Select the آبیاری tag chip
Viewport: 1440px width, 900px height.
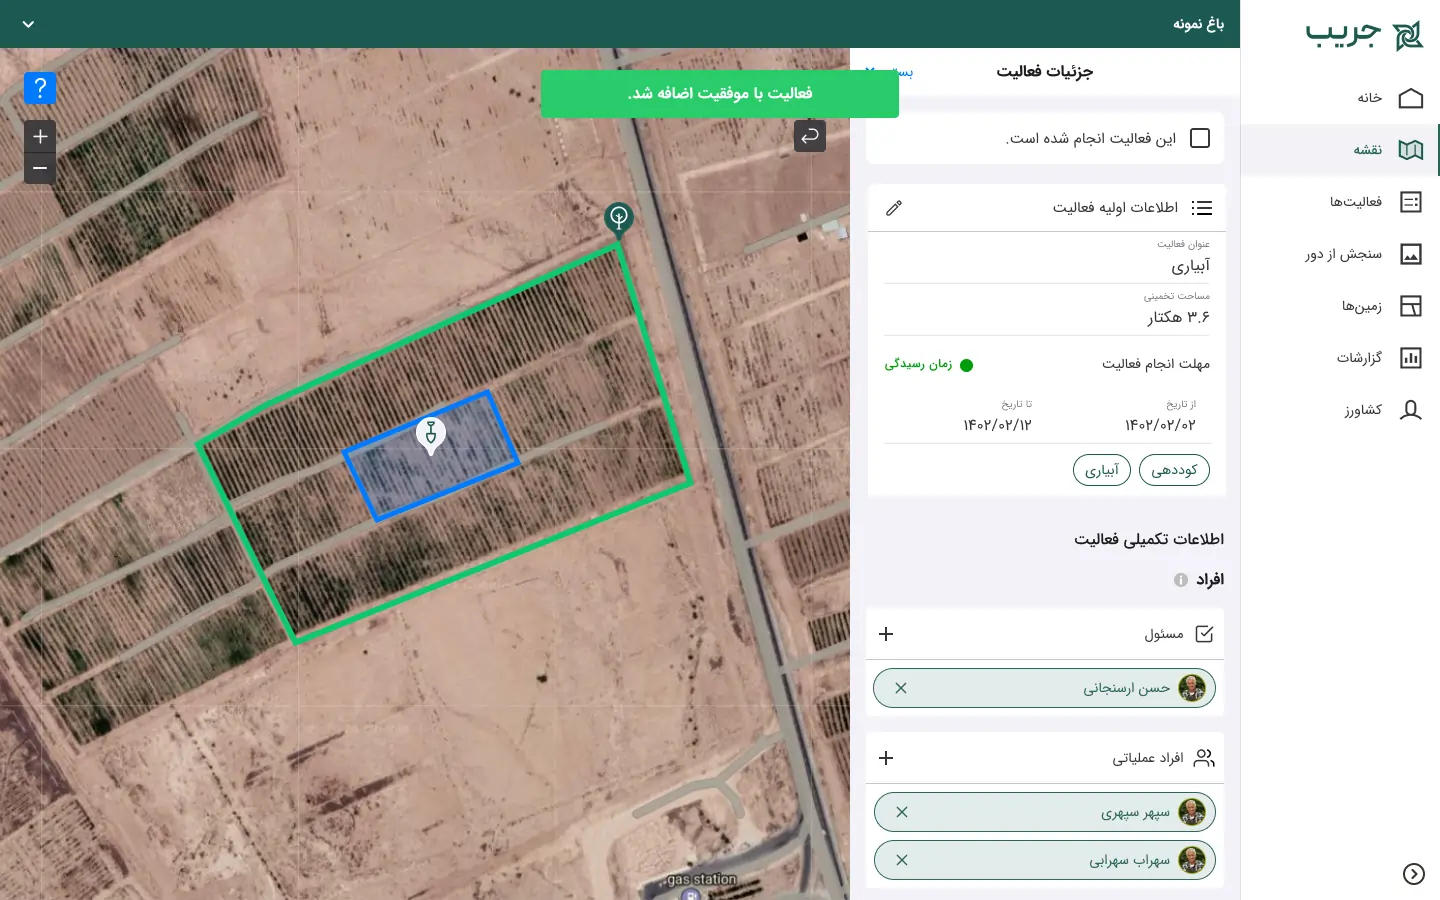coord(1102,470)
